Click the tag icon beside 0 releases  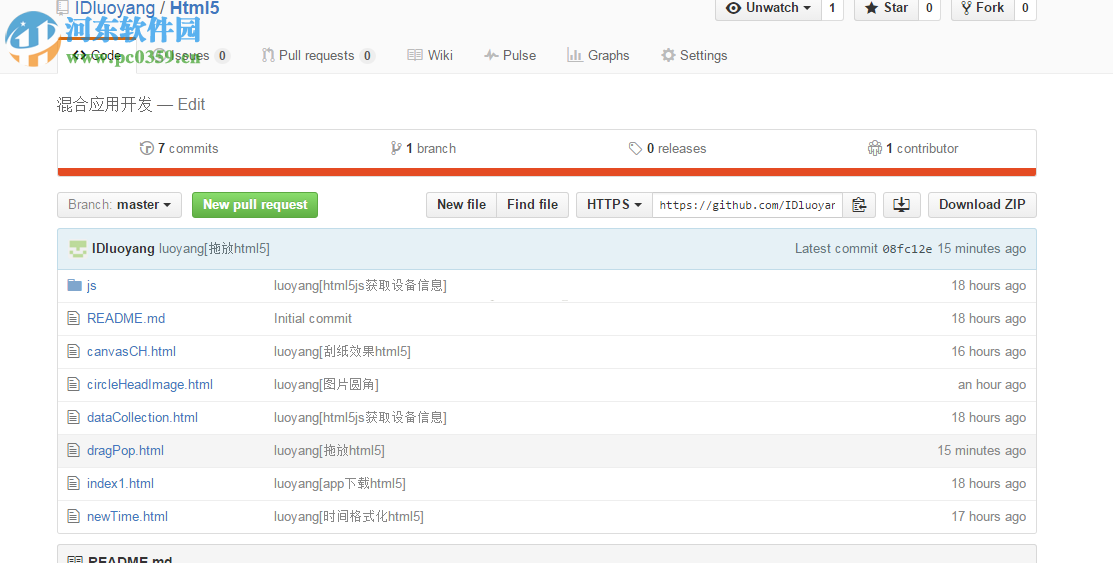point(635,148)
